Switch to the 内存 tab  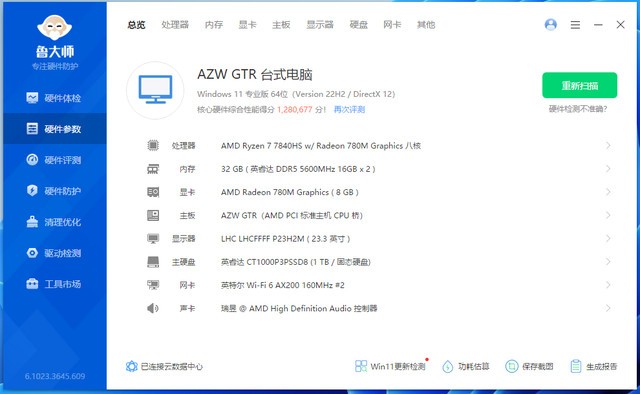[x=213, y=25]
